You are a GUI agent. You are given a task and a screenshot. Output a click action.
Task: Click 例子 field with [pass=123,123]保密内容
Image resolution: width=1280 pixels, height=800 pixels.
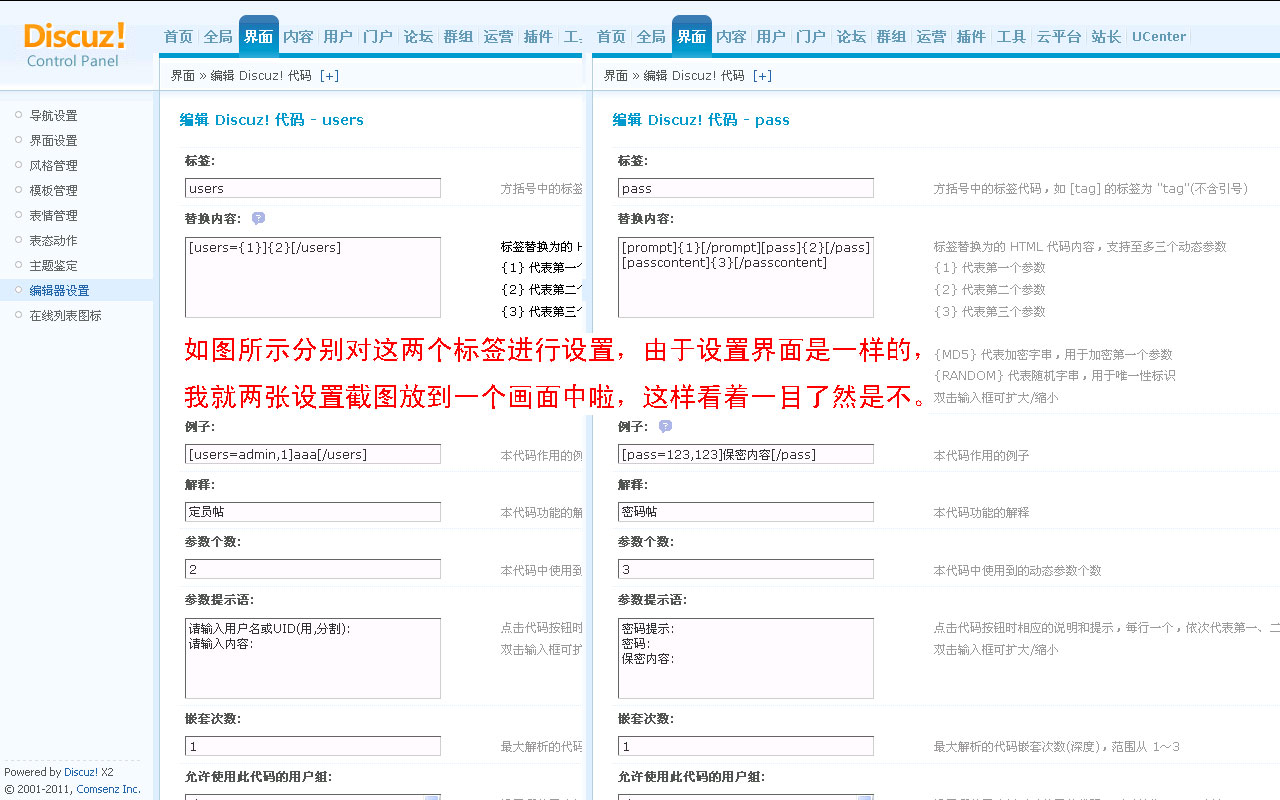(746, 454)
